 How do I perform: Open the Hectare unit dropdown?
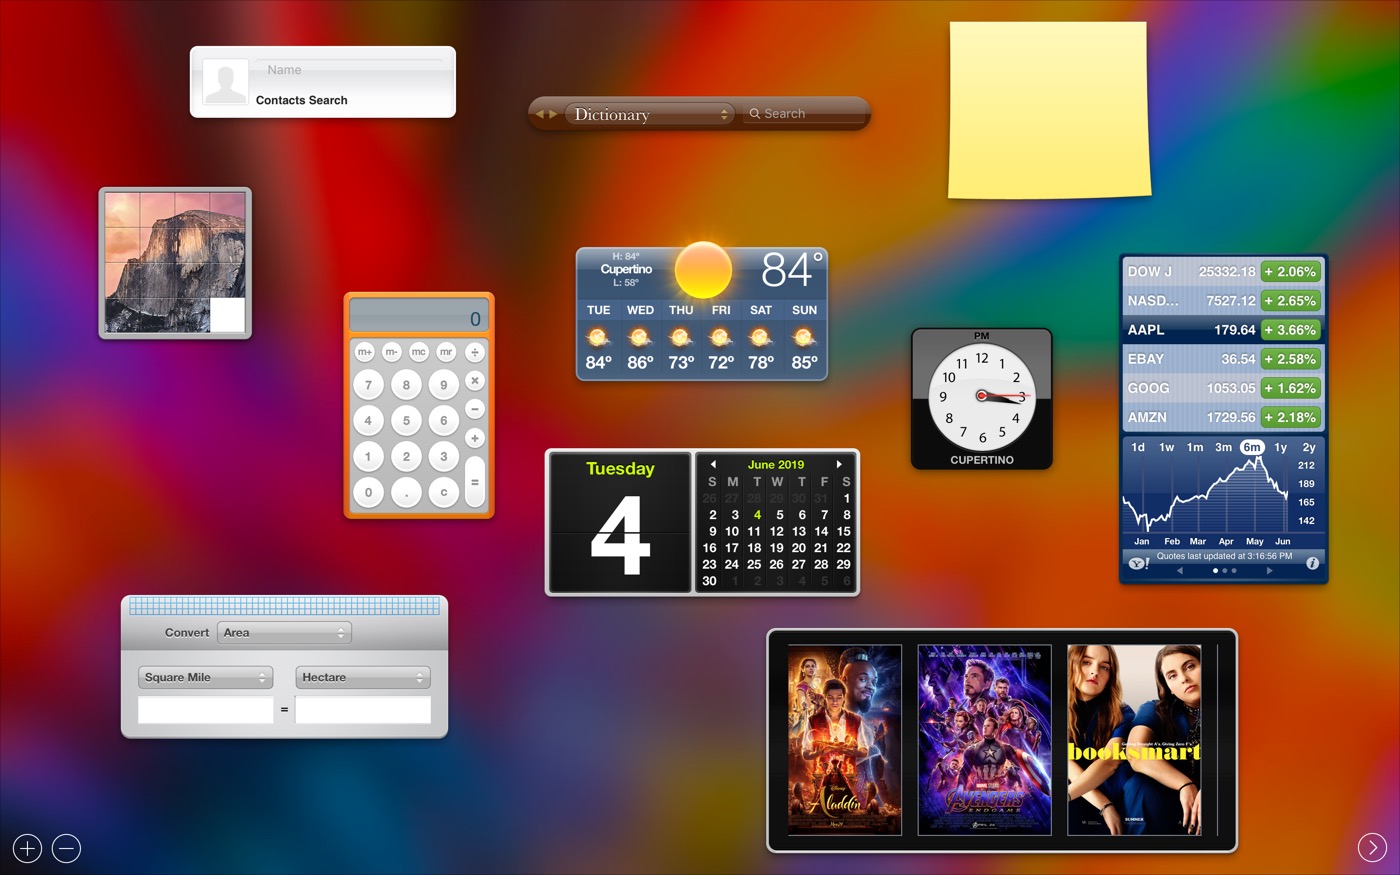coord(363,677)
